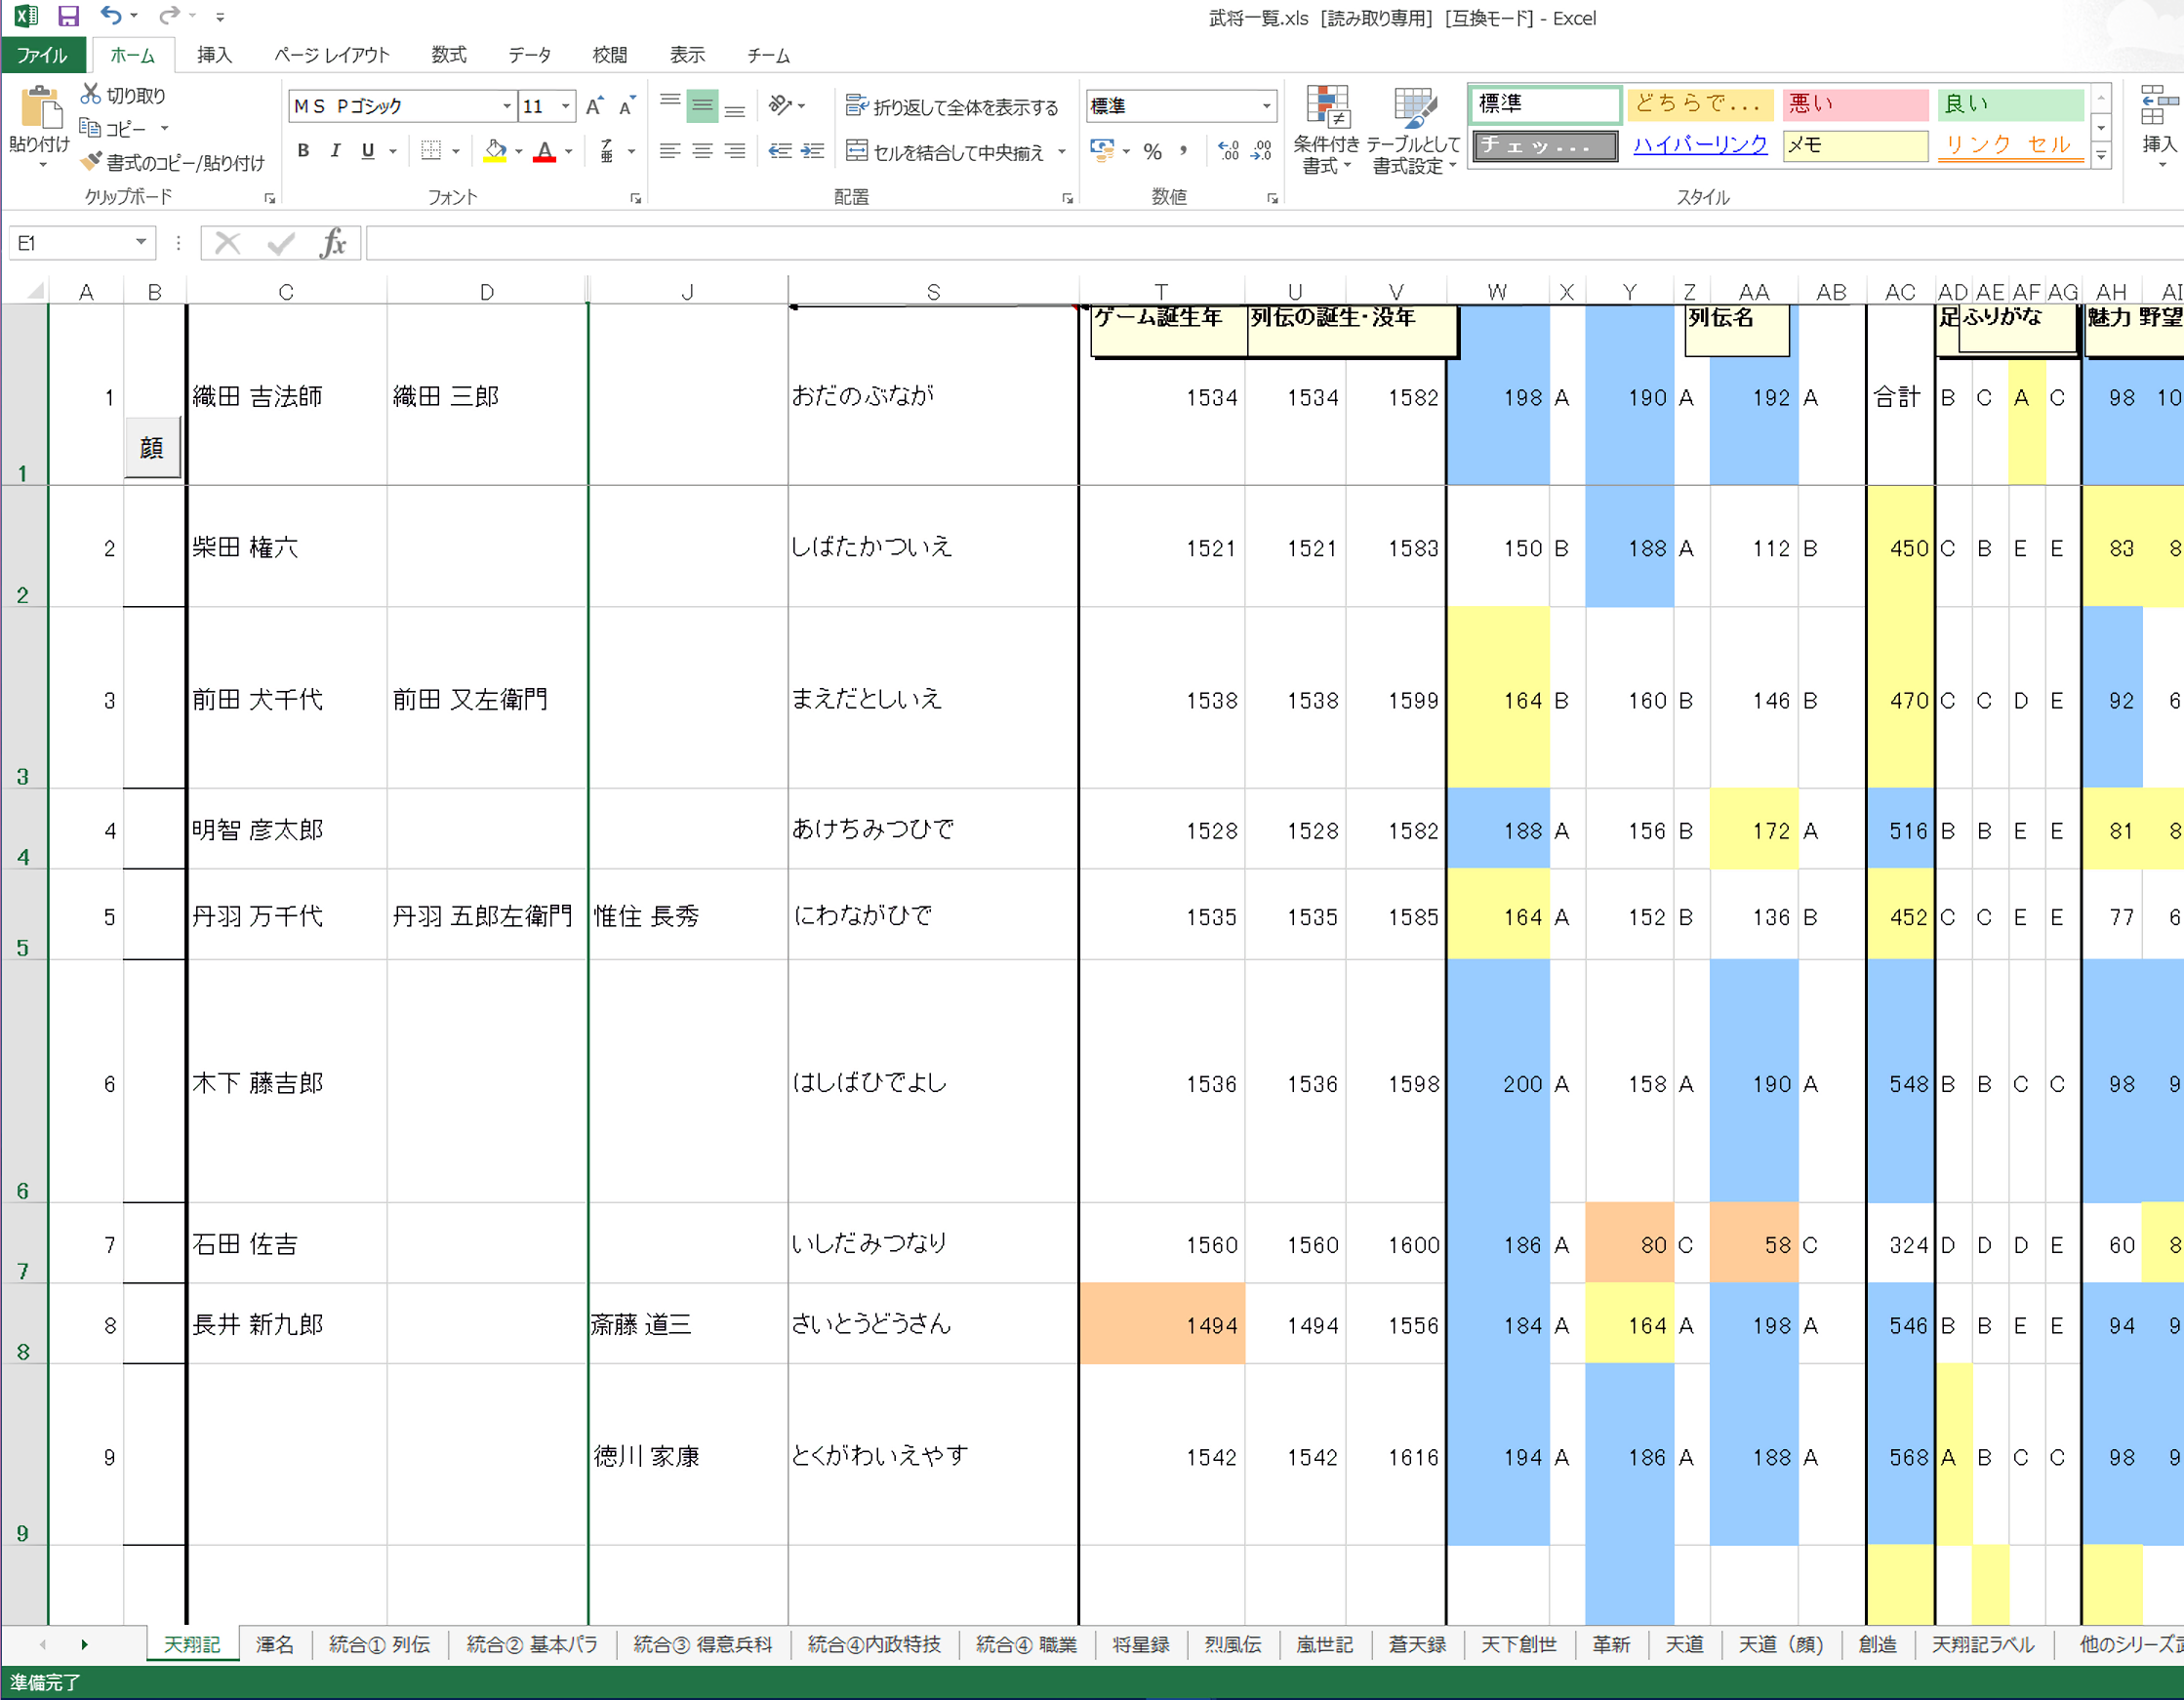Toggle Italic formatting button

point(336,151)
